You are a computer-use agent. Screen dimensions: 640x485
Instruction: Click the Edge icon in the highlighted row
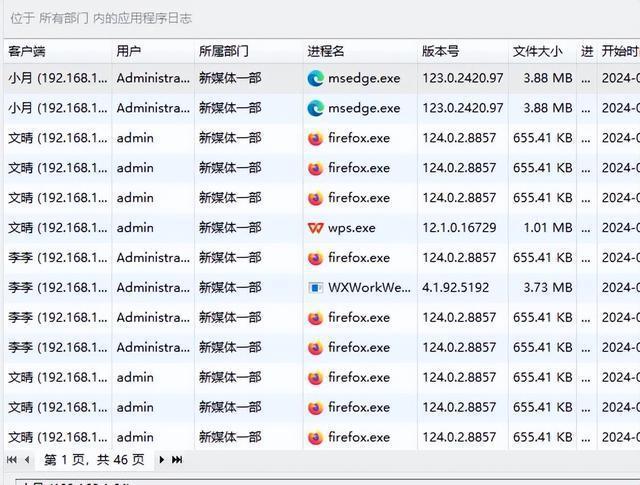click(316, 78)
